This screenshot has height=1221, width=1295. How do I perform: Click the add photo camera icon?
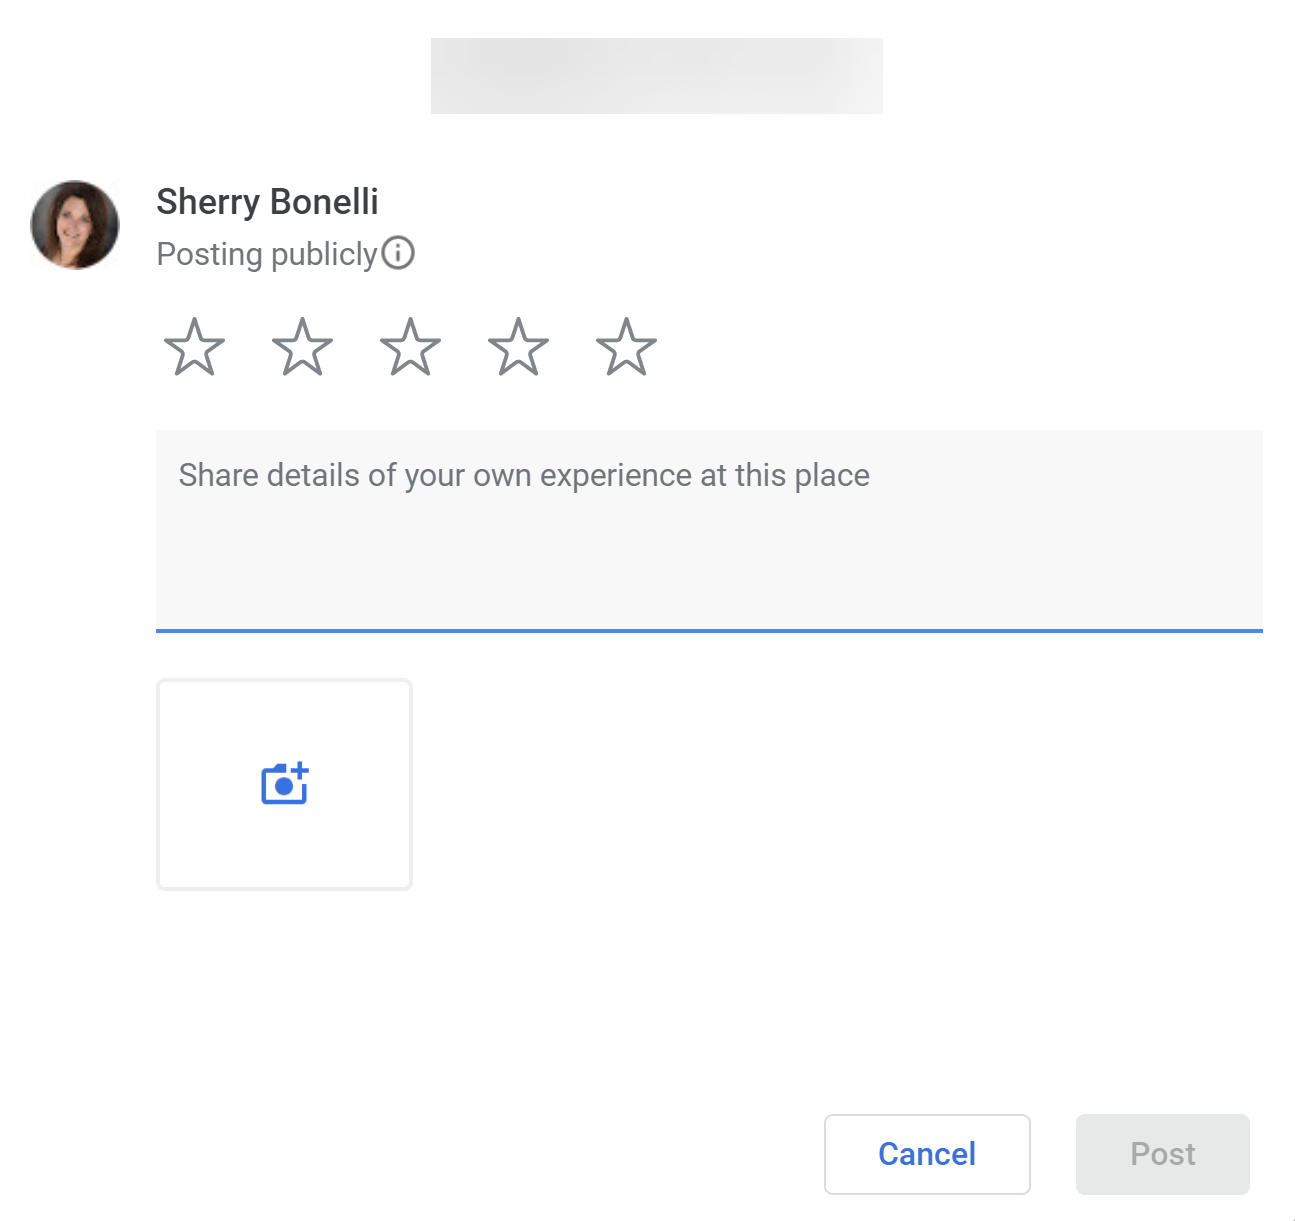click(284, 783)
